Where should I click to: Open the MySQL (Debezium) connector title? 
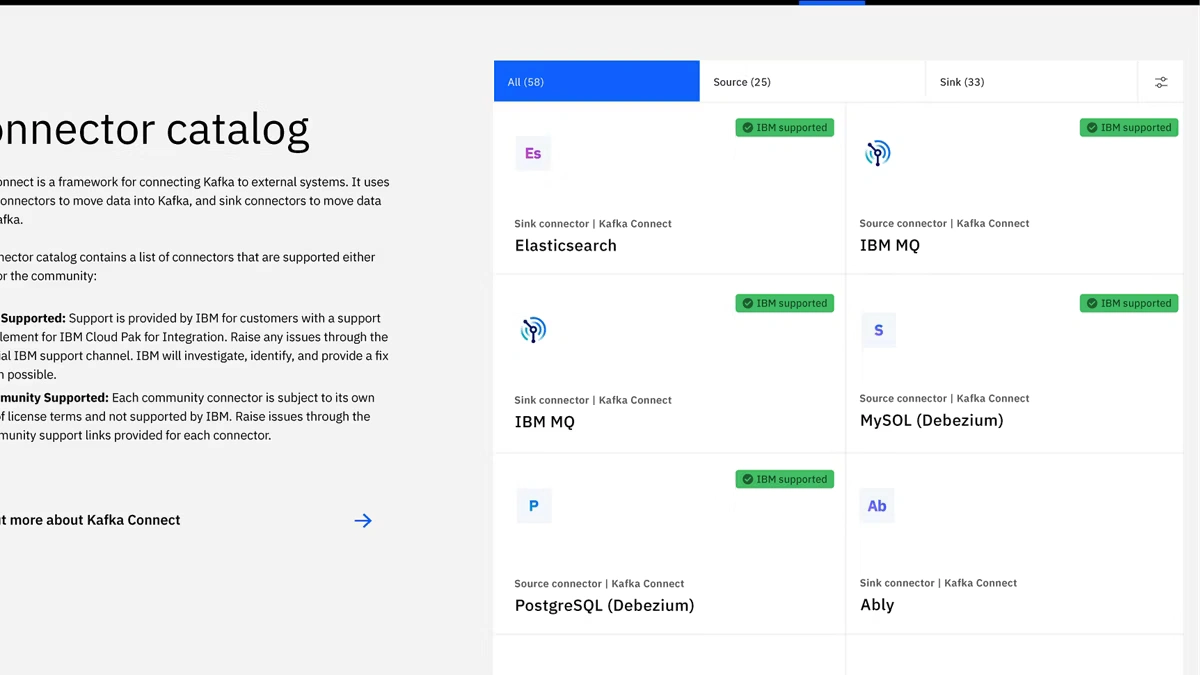[931, 420]
